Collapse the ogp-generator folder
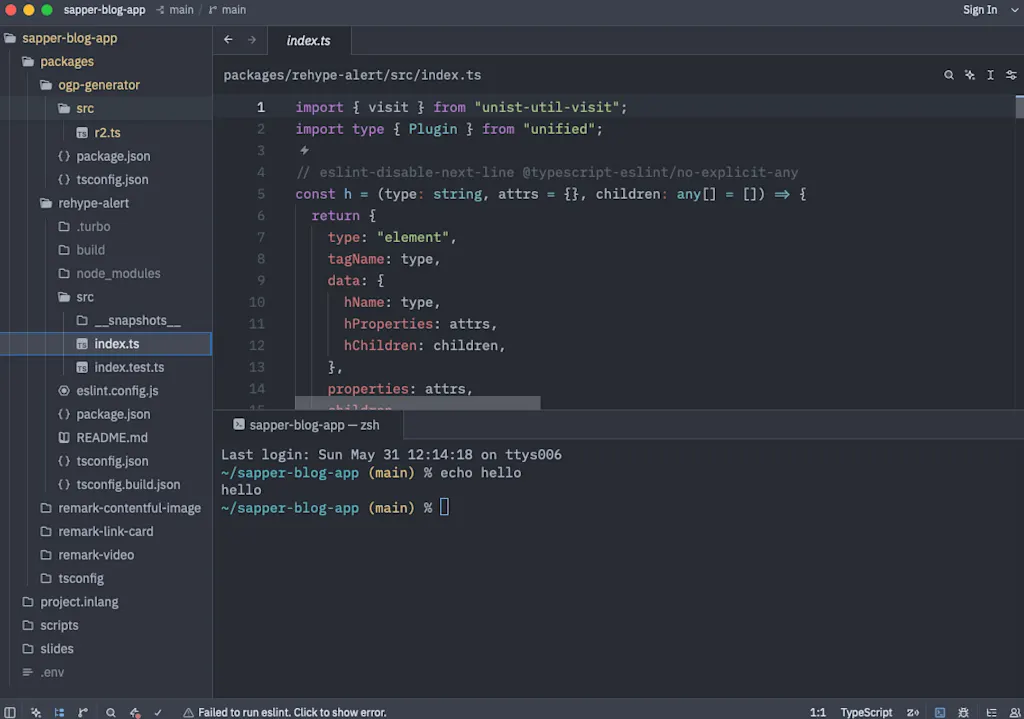Screen dimensions: 1024x719 click(x=106, y=85)
